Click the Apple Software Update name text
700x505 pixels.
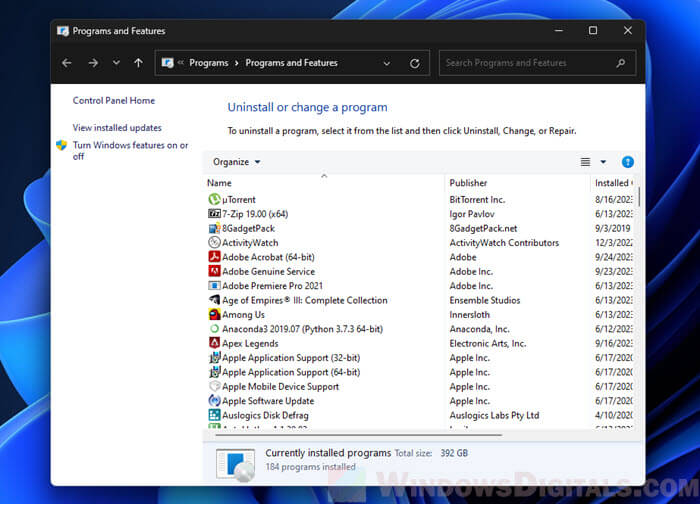tap(268, 401)
